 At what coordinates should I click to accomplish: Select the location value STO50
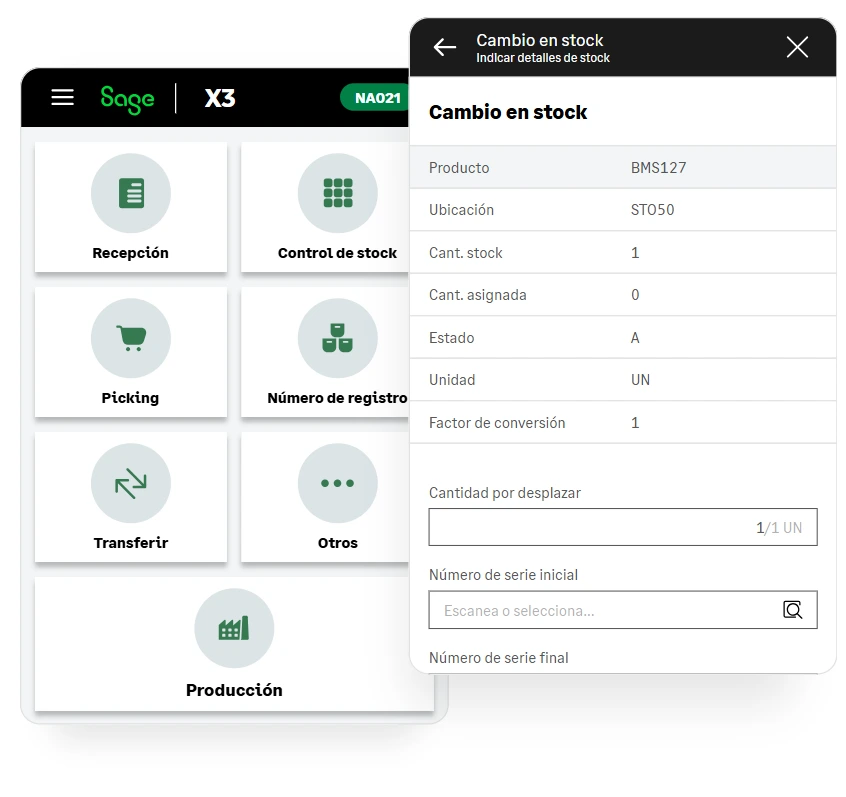652,210
